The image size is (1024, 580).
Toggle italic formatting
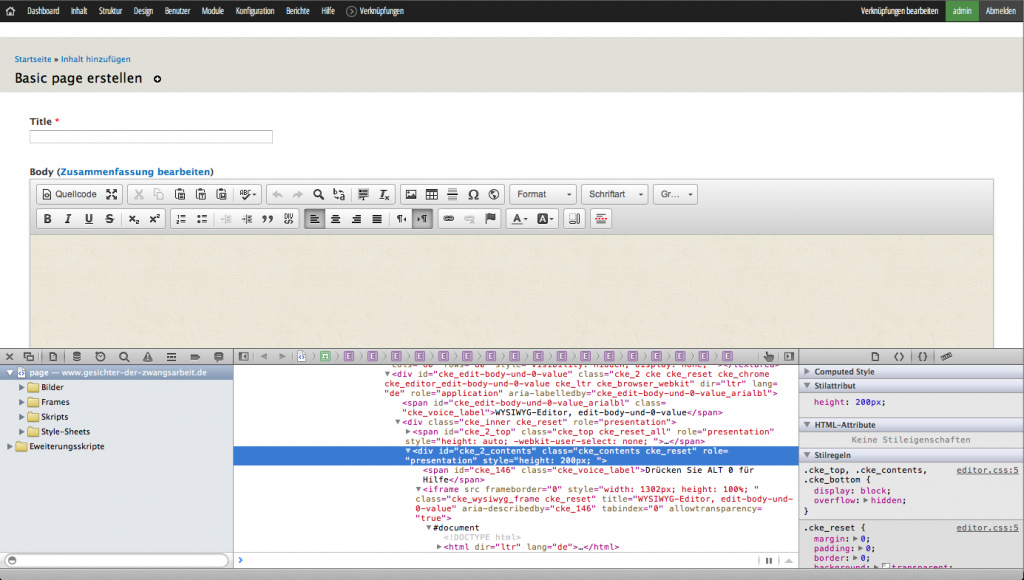68,219
